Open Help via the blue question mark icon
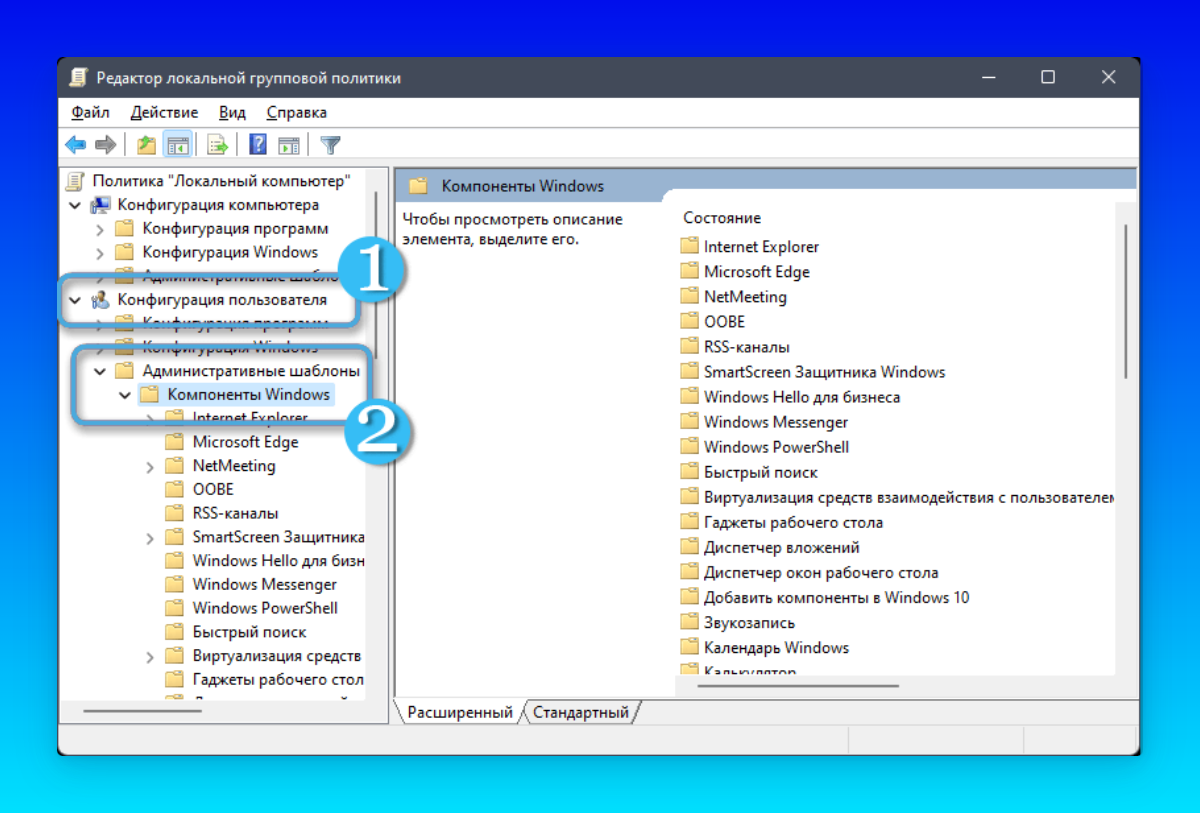Image resolution: width=1200 pixels, height=813 pixels. click(x=257, y=145)
